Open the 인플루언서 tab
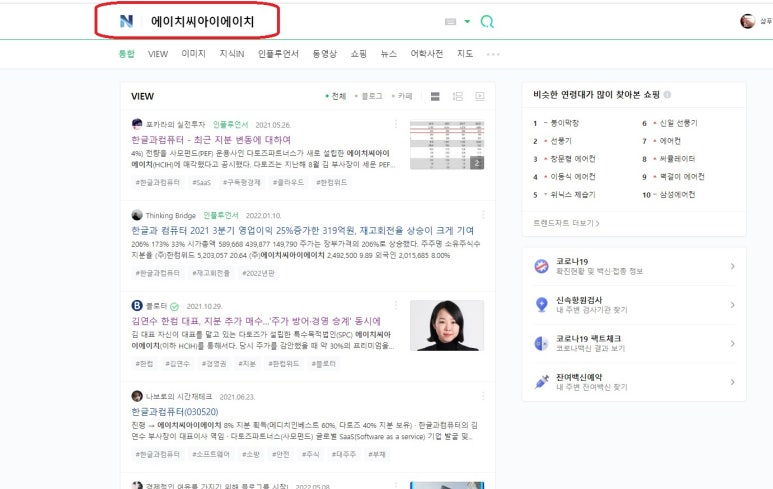 coord(278,54)
